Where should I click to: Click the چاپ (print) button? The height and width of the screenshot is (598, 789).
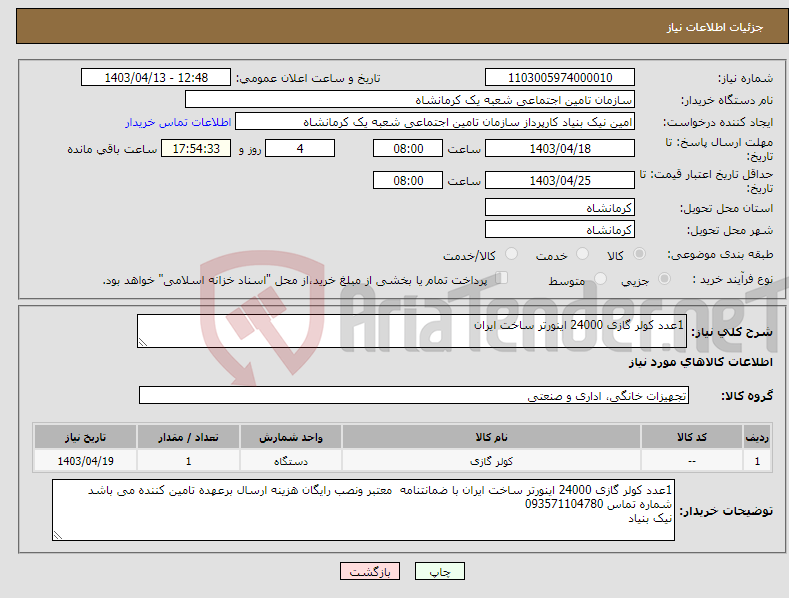[439, 571]
